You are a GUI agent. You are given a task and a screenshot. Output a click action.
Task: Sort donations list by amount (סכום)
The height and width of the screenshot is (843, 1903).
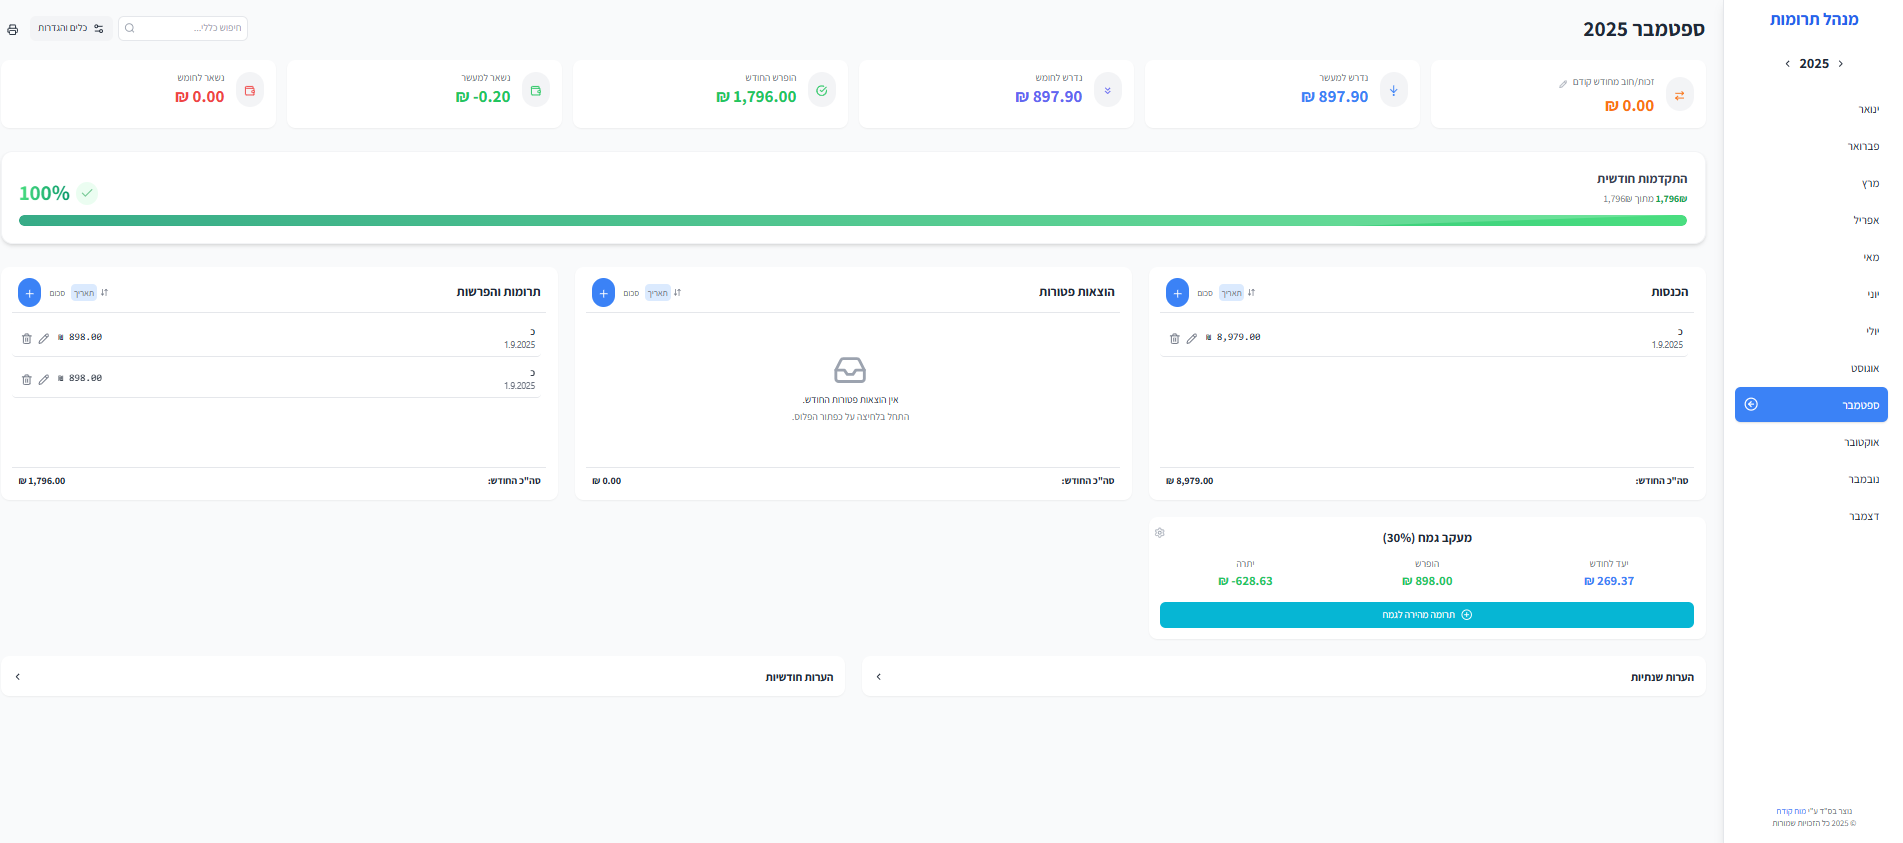tap(57, 293)
